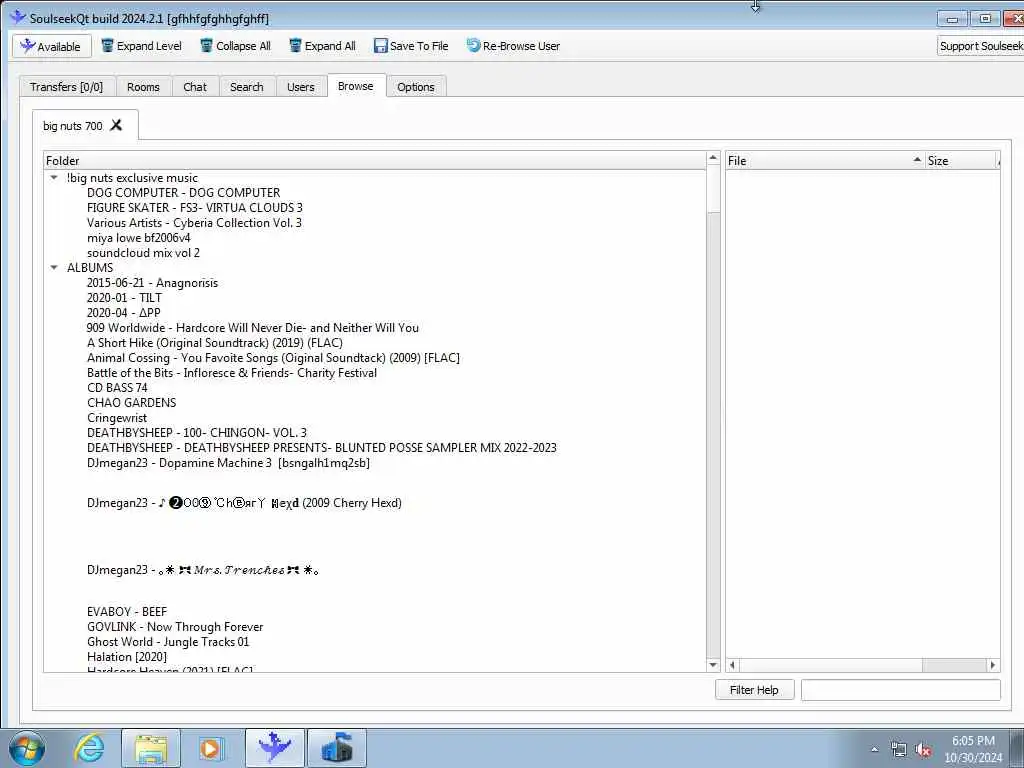Click the Available status button
Viewport: 1024px width, 768px height.
coord(52,46)
